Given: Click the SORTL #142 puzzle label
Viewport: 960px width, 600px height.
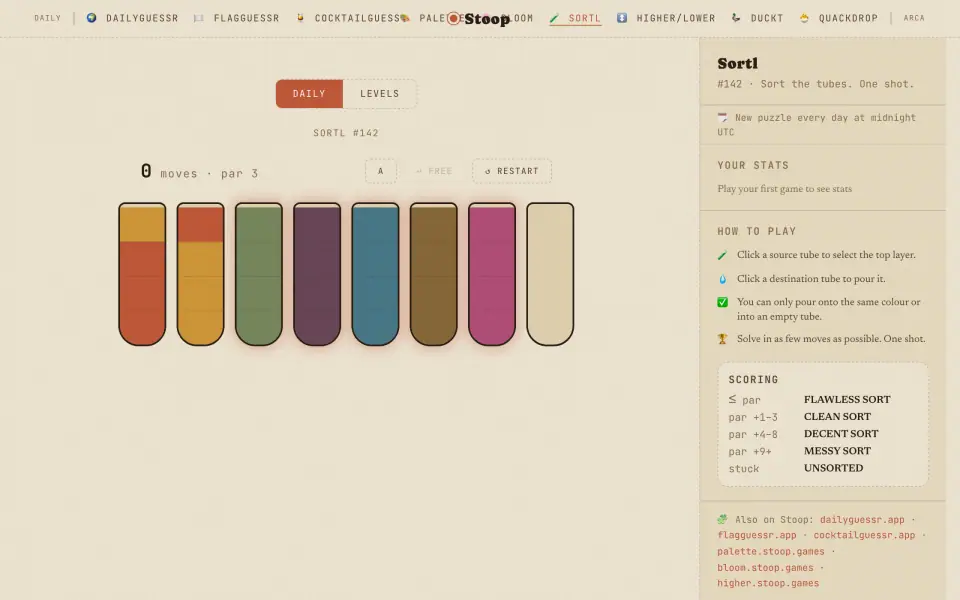Looking at the screenshot, I should [346, 133].
